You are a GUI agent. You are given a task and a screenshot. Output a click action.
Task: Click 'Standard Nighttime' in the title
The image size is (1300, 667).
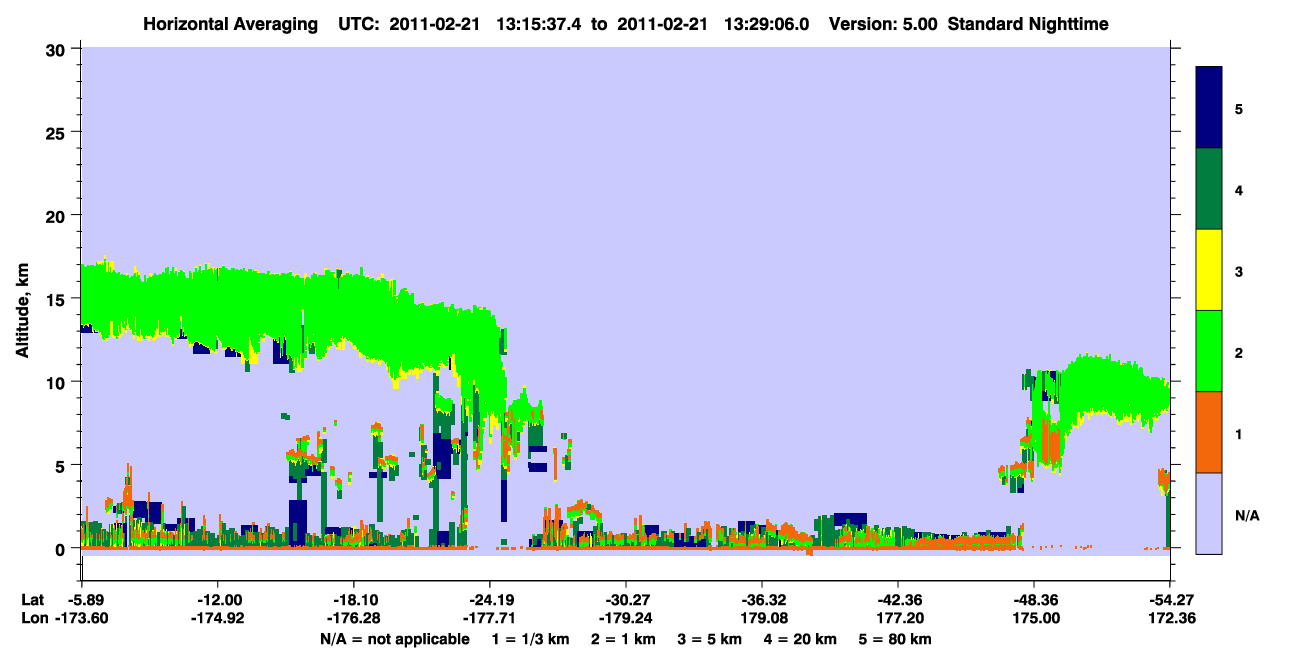pyautogui.click(x=1028, y=23)
